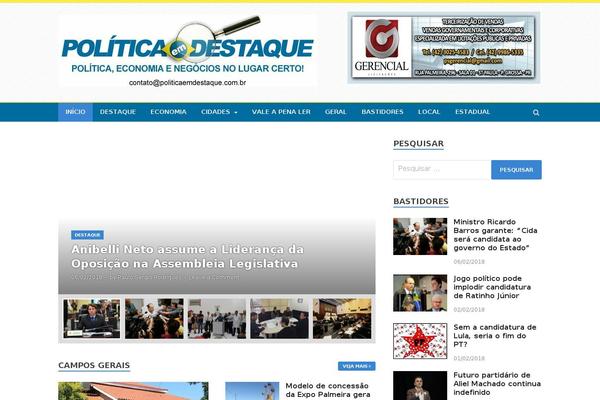This screenshot has height=400, width=600.
Task: Open the CAMPOS GERAIS section heading
Action: point(94,366)
